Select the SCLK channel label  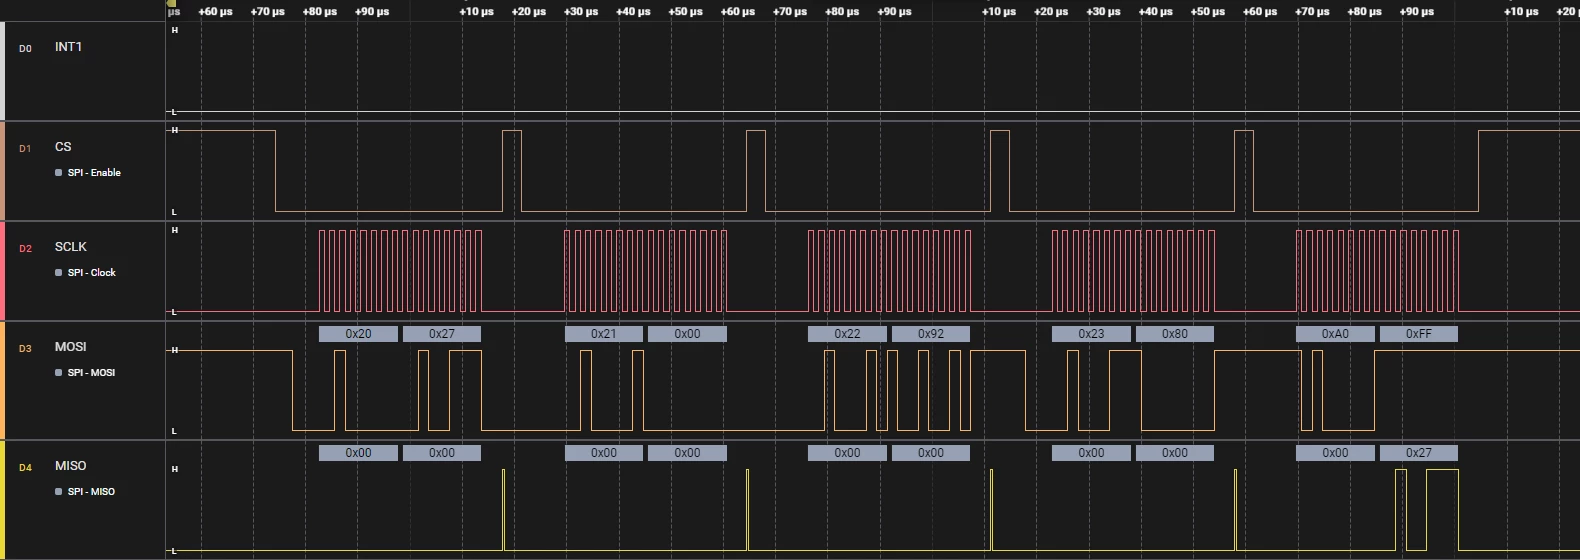pos(71,247)
